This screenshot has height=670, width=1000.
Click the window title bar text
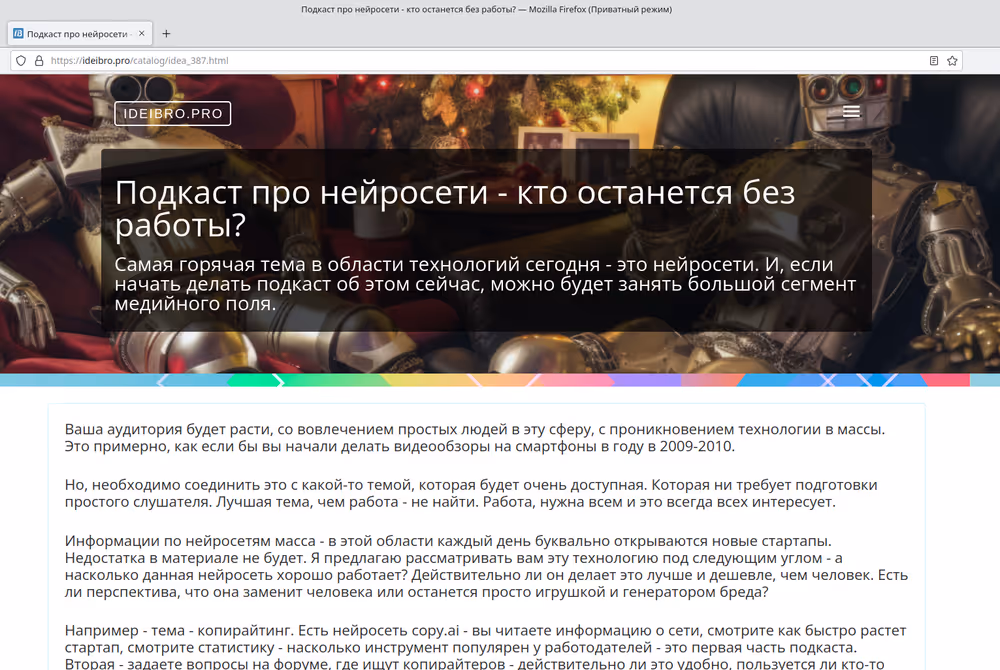coord(486,9)
